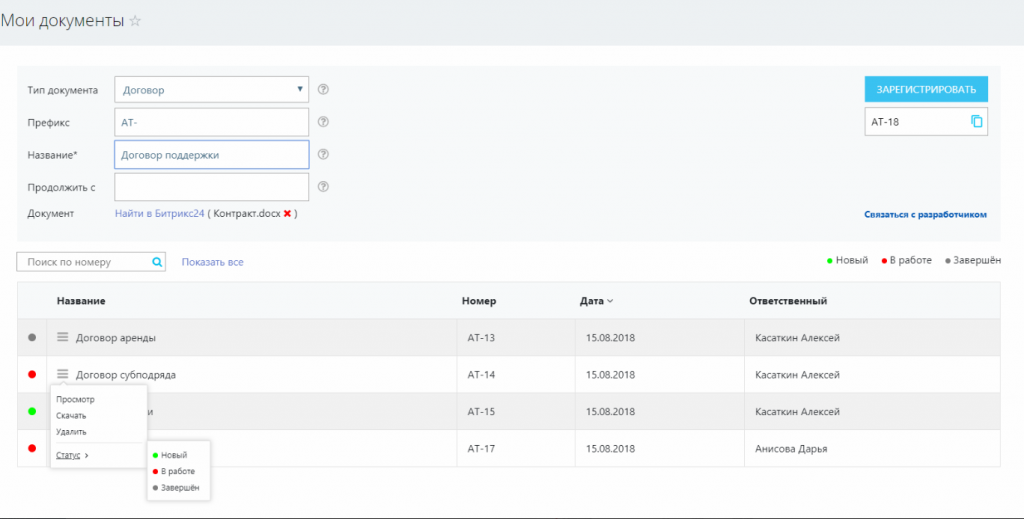Click the red status dot of Договор субподряда
1024x519 pixels.
(32, 375)
